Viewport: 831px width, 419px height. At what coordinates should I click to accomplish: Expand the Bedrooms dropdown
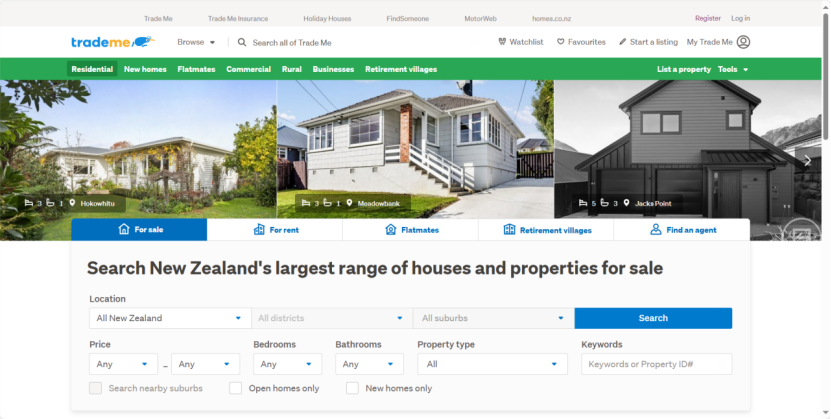(287, 364)
